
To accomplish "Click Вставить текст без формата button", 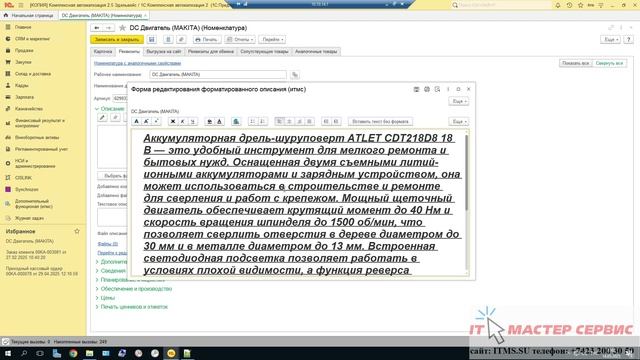I will (x=380, y=122).
